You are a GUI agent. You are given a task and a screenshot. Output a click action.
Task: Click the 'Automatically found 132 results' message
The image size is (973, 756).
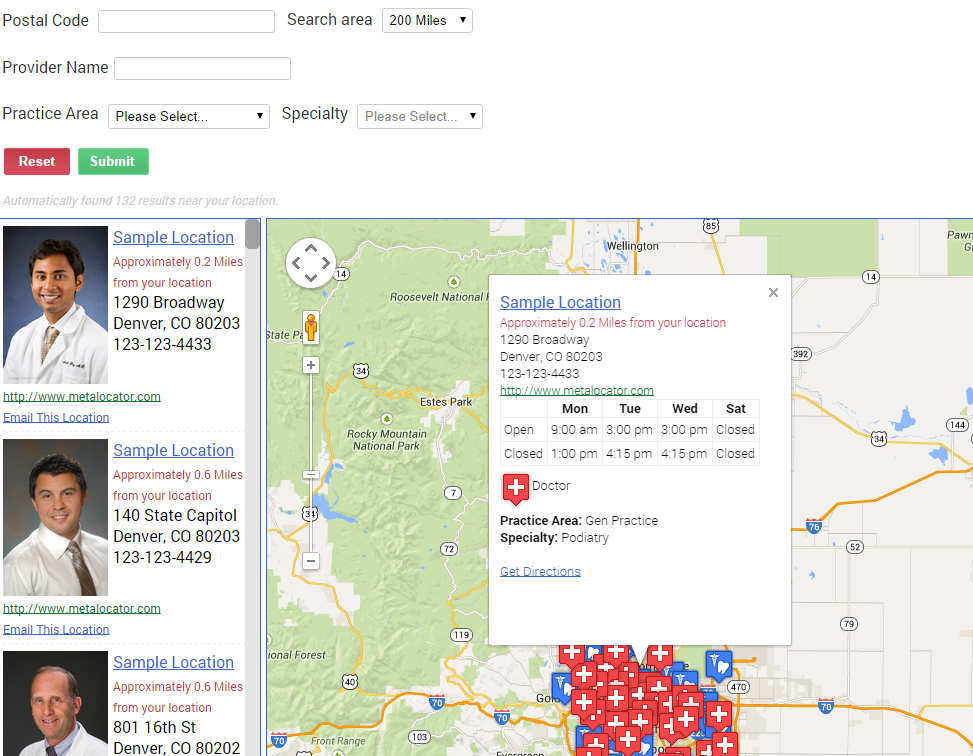tap(140, 201)
